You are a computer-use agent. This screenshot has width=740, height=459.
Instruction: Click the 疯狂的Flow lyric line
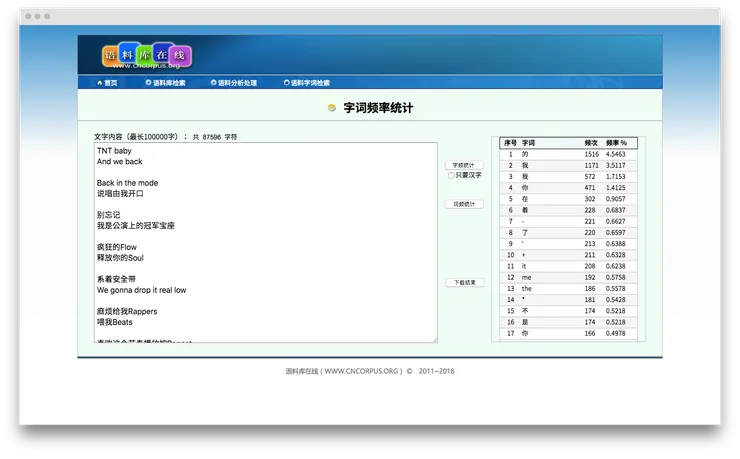click(117, 247)
